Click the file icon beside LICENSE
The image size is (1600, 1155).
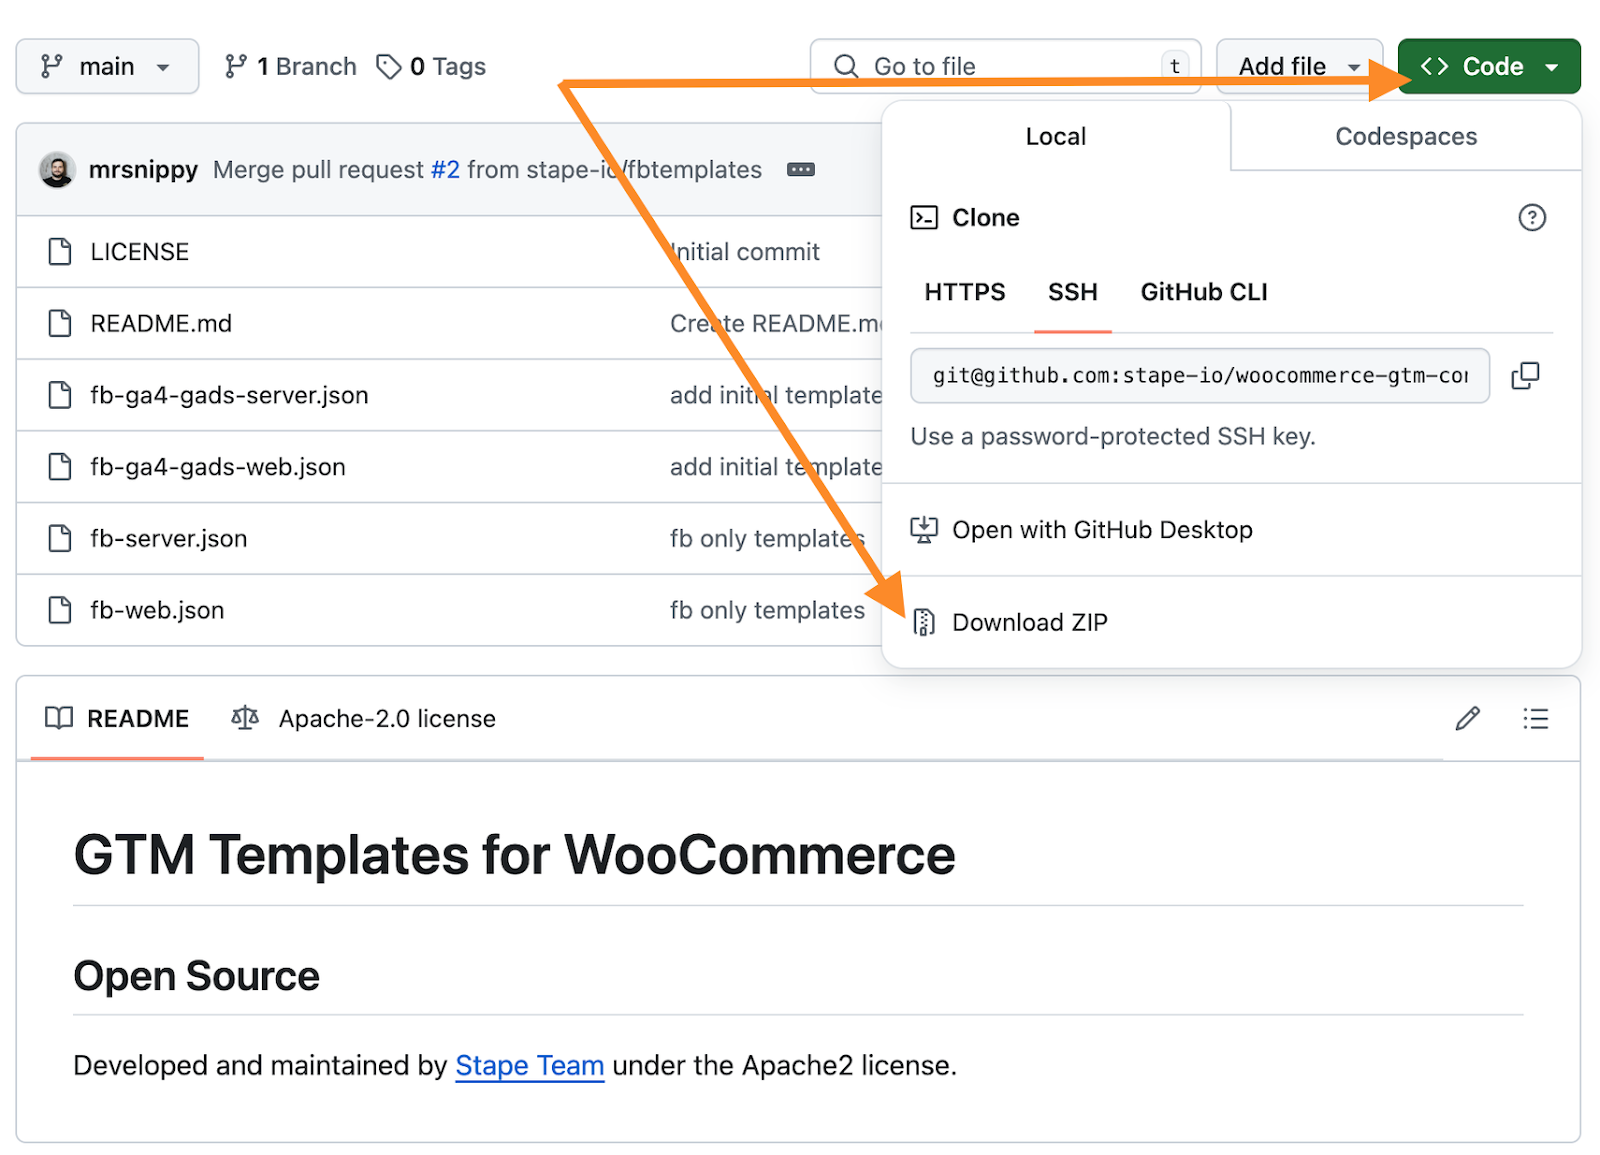pyautogui.click(x=60, y=252)
